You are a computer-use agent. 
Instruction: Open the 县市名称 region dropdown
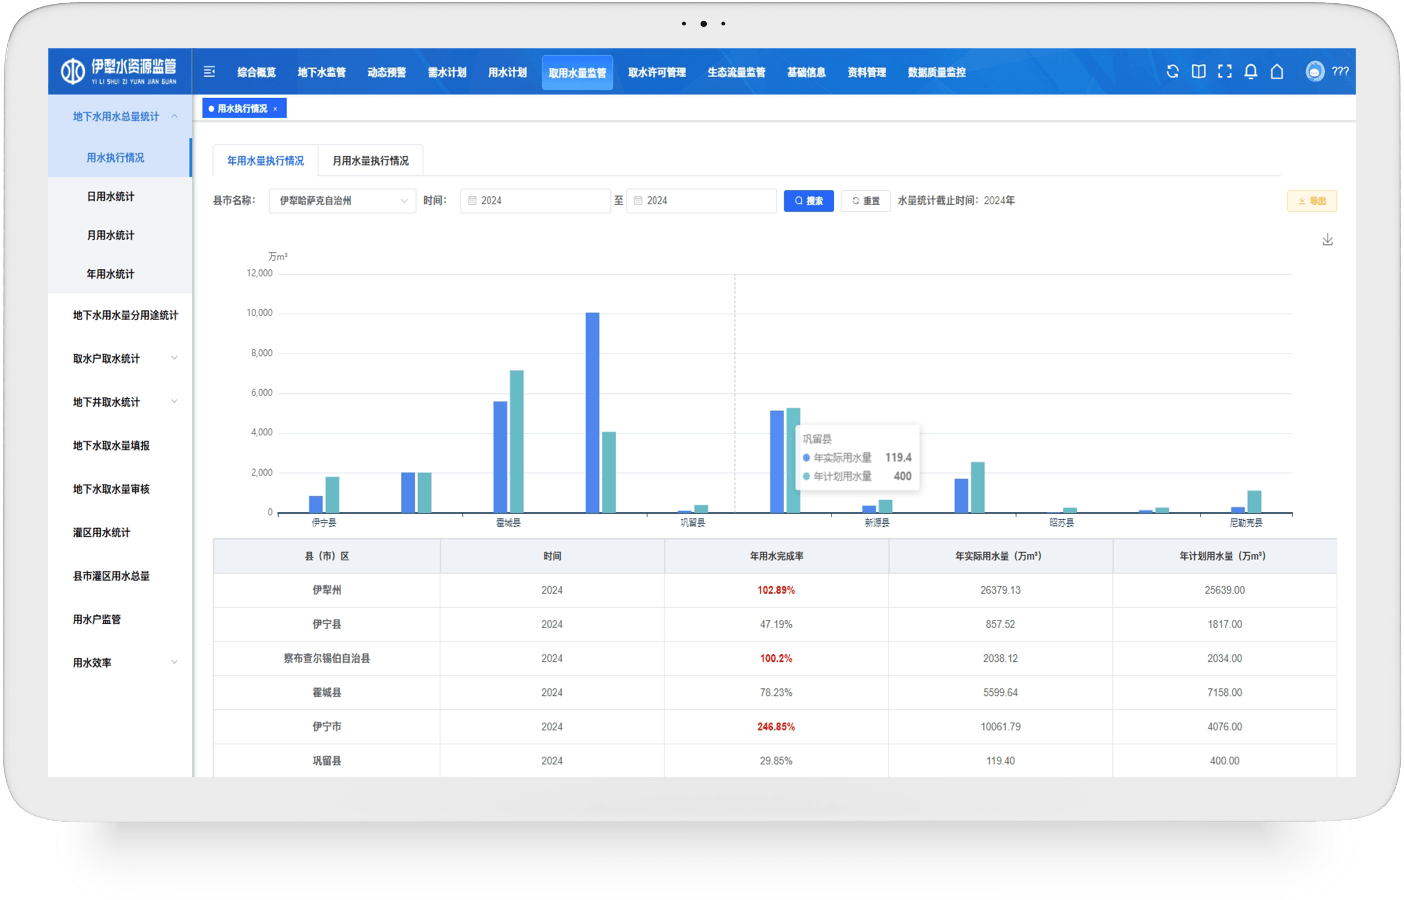click(342, 201)
